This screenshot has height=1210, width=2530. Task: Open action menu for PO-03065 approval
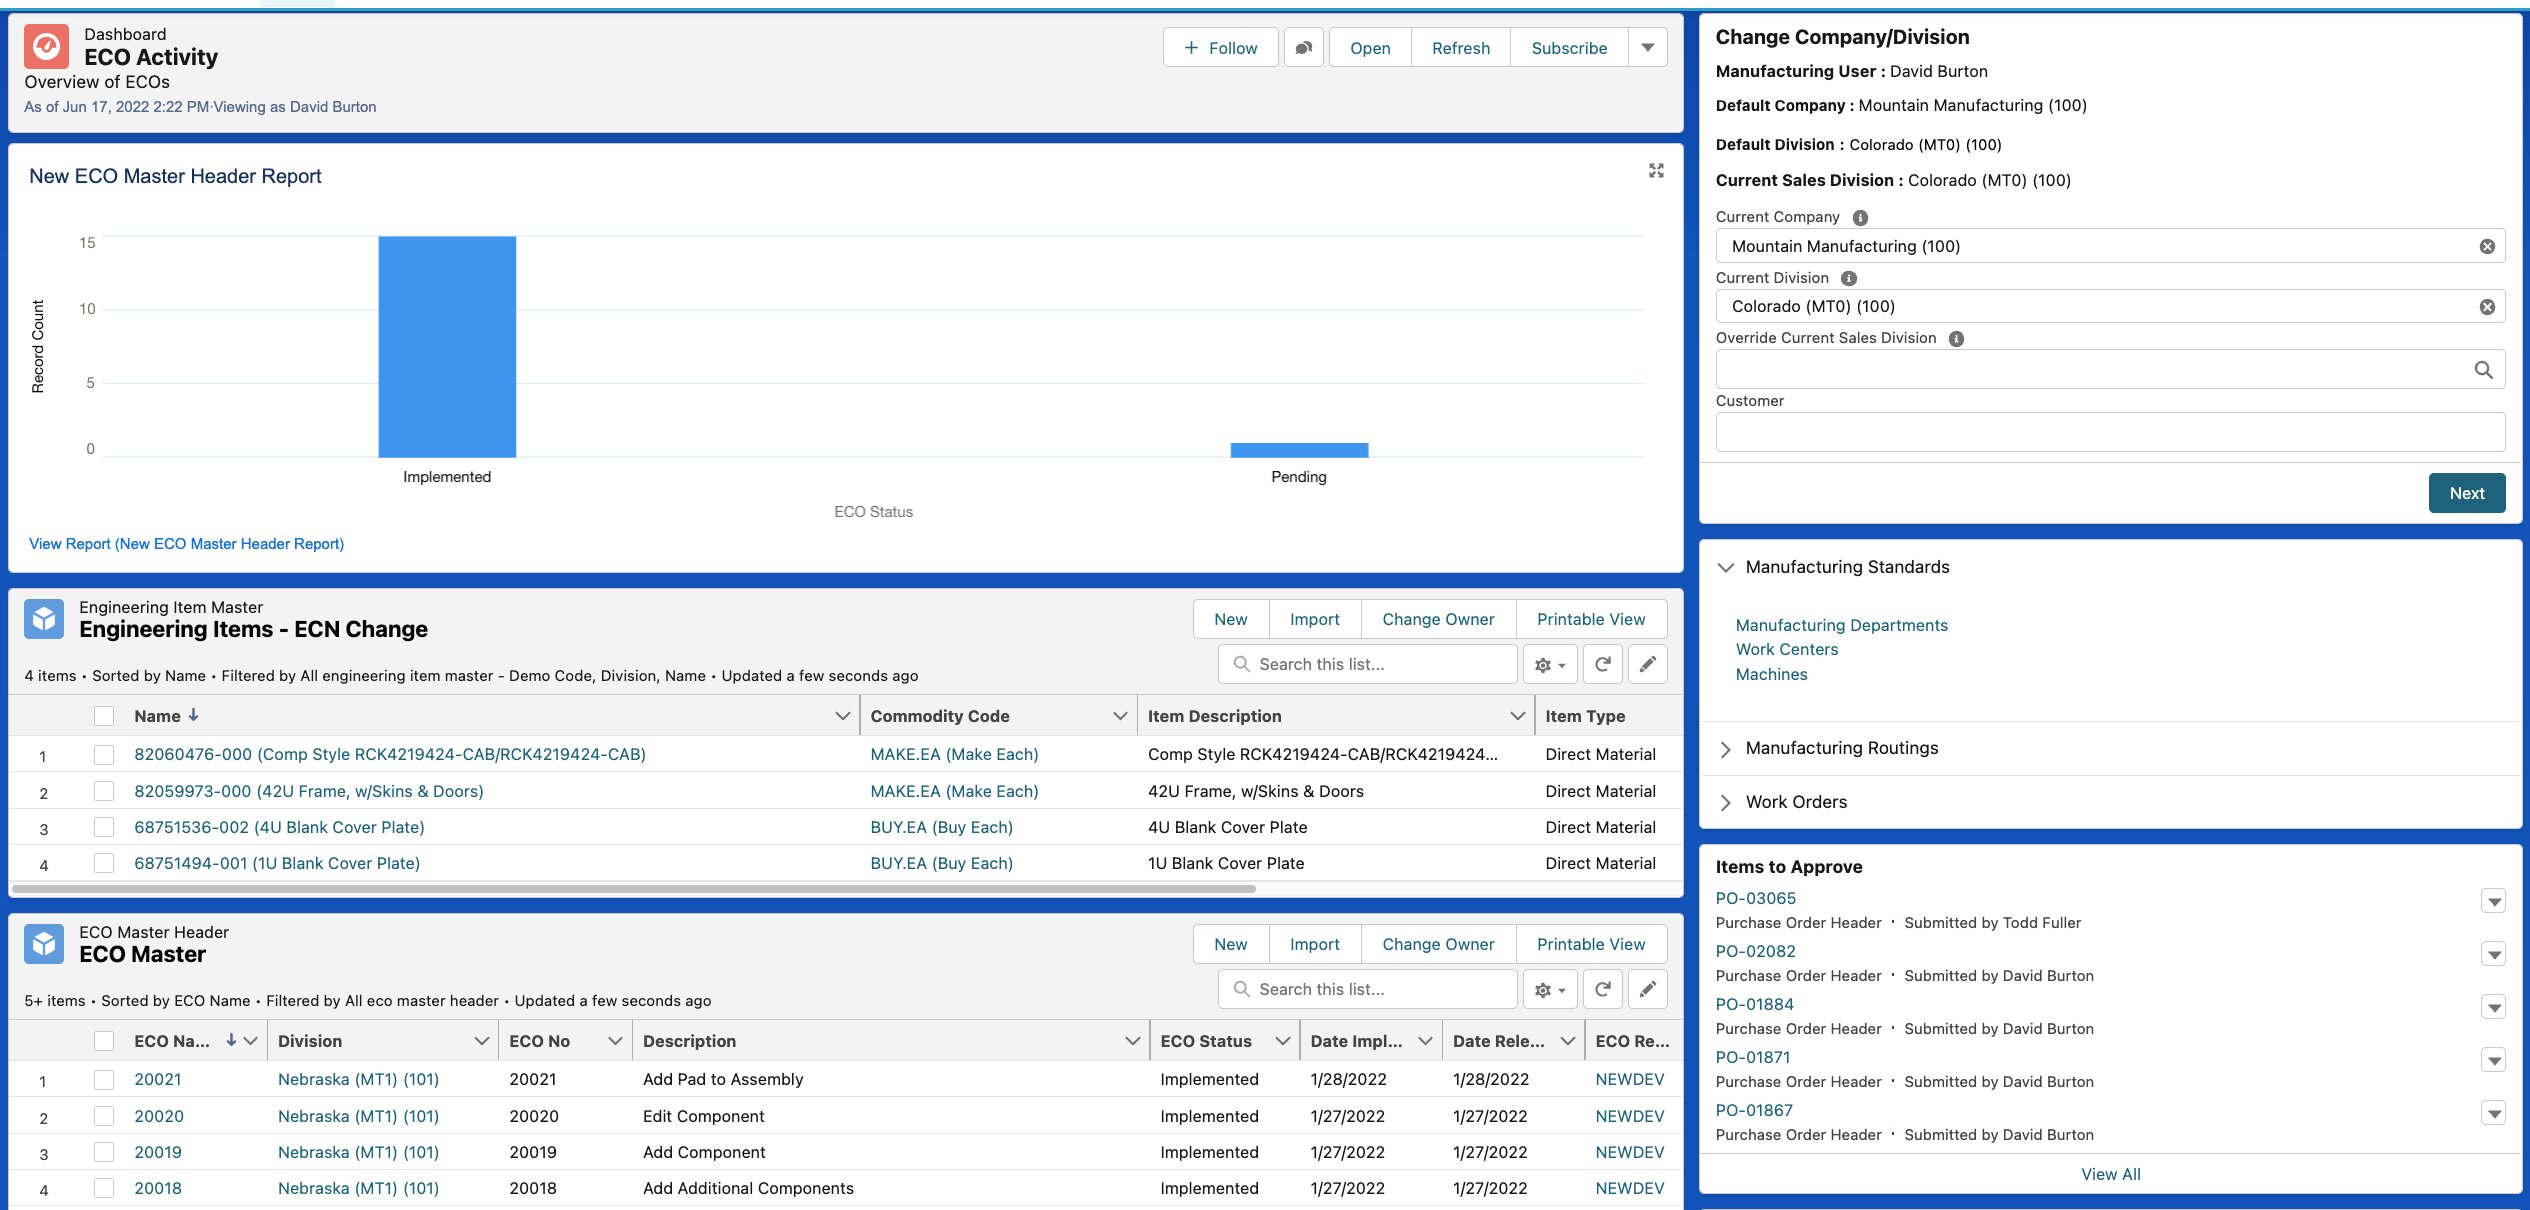pyautogui.click(x=2493, y=901)
